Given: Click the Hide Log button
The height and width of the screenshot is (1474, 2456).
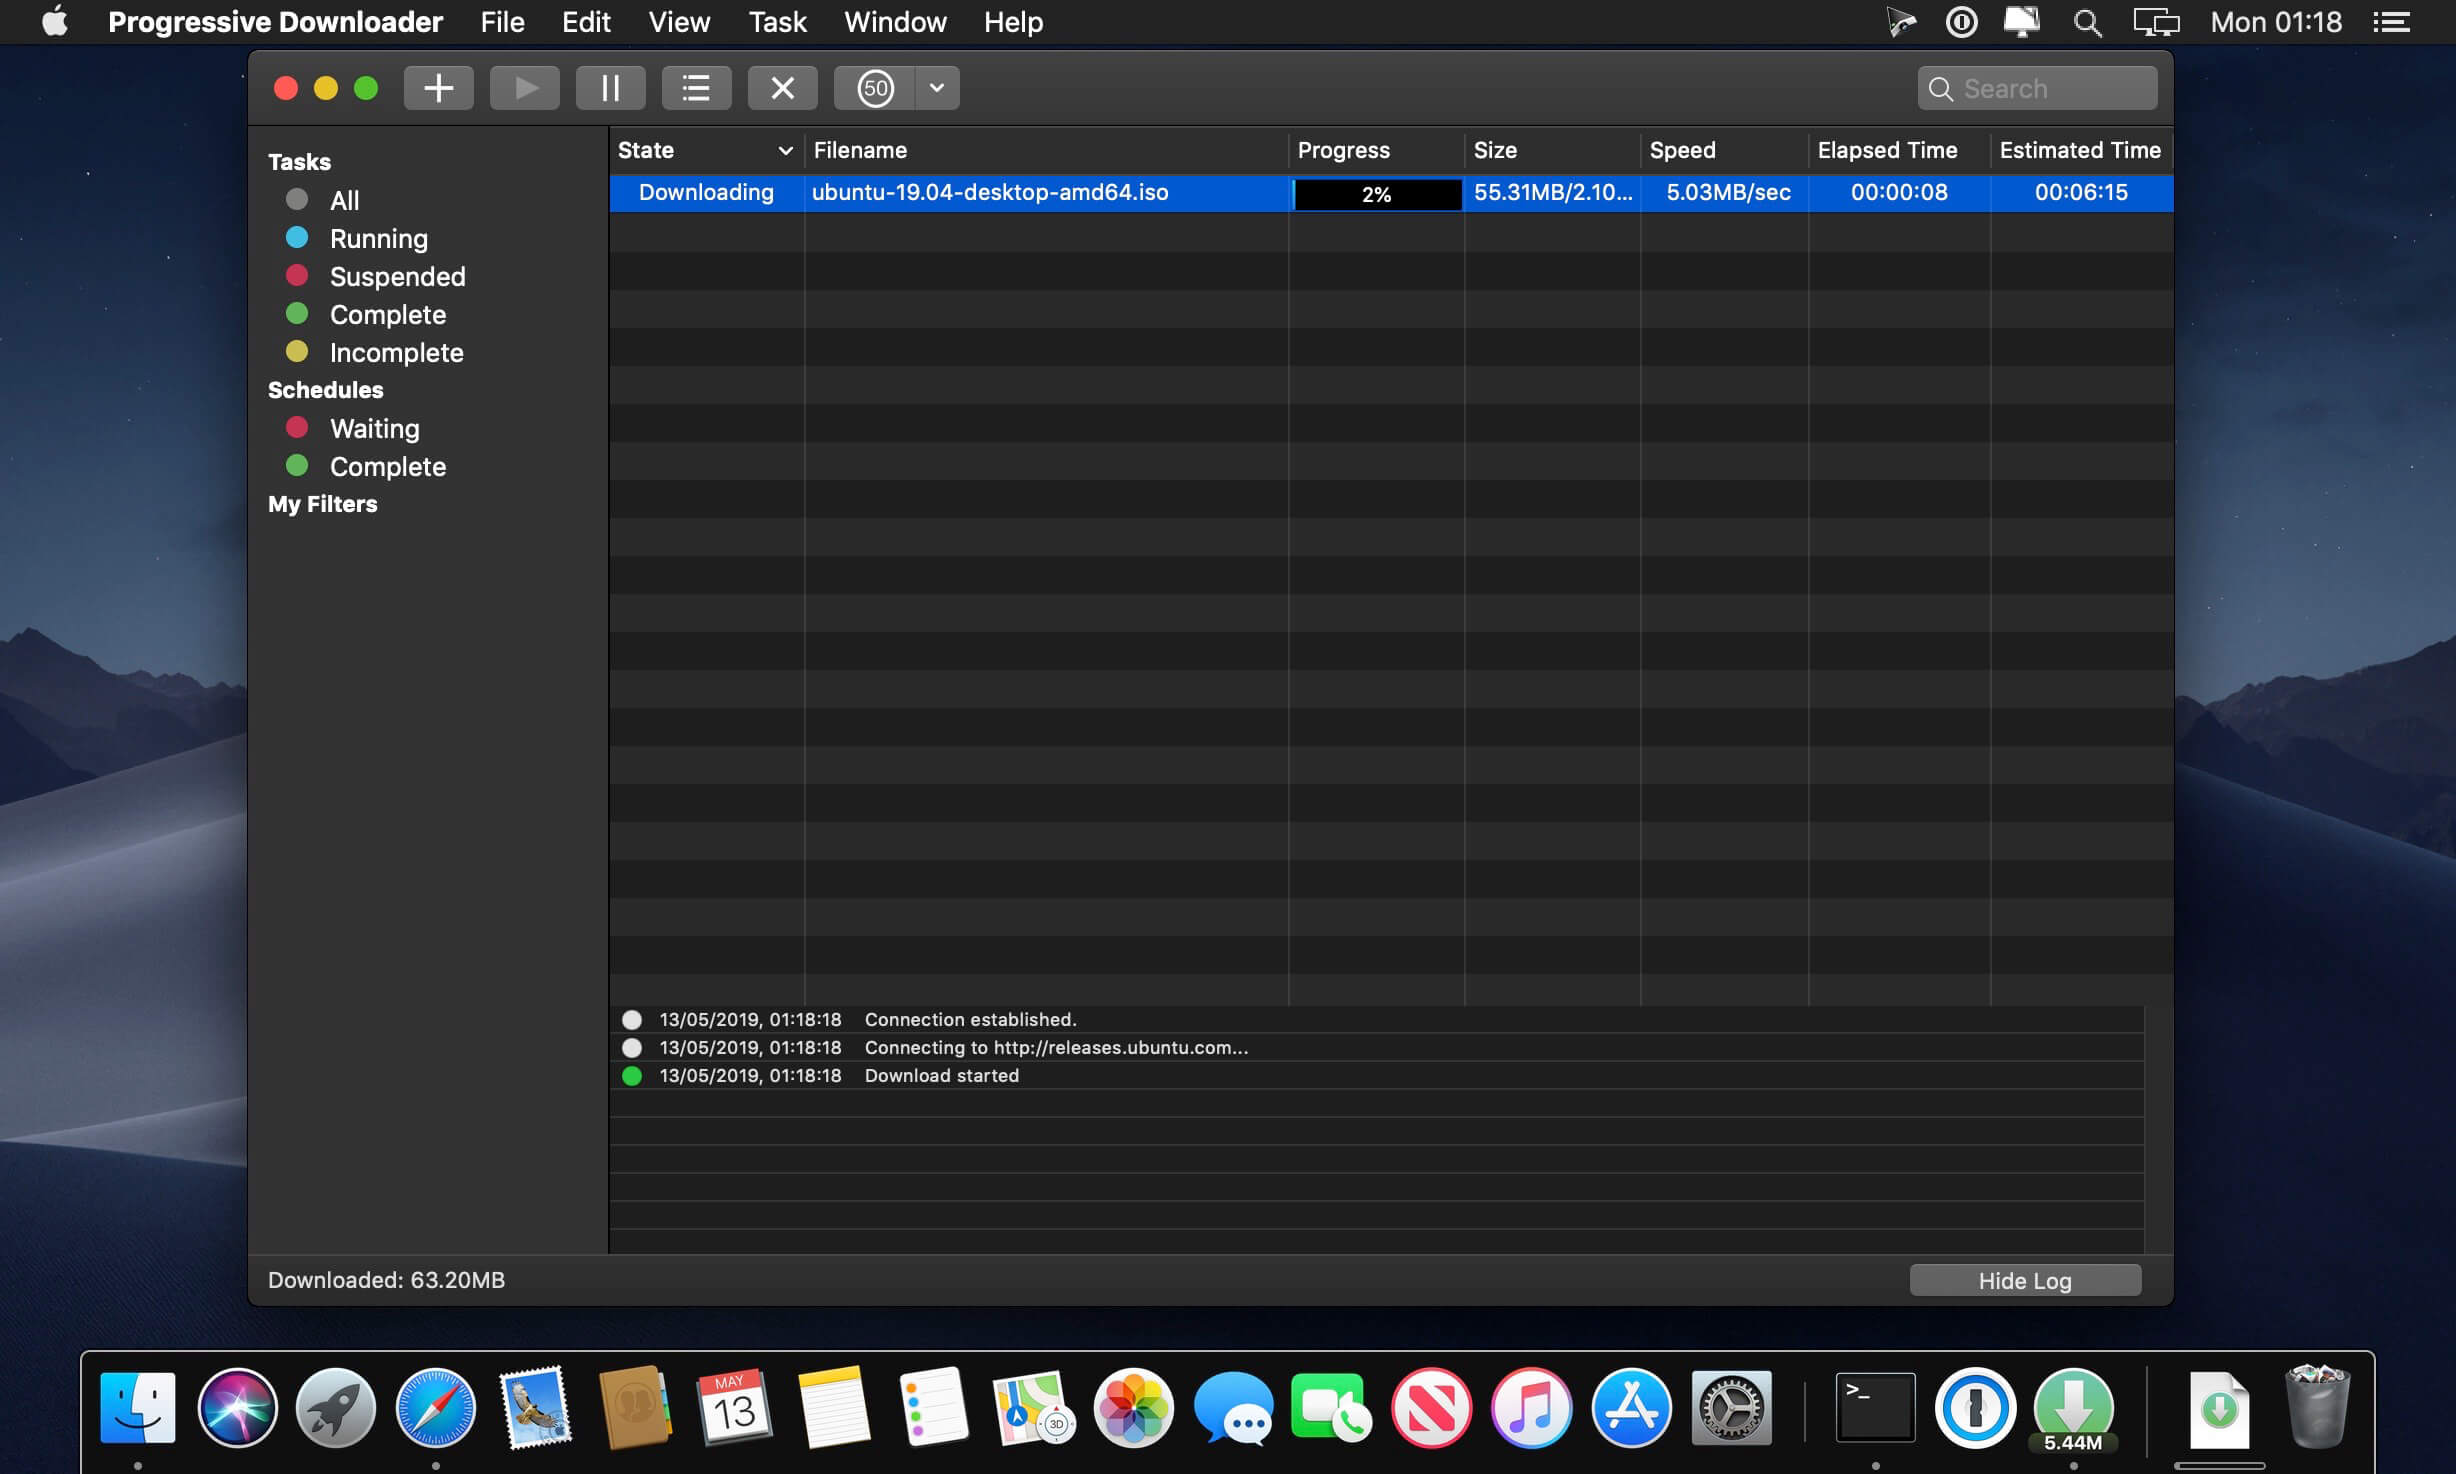Looking at the screenshot, I should (x=2025, y=1281).
